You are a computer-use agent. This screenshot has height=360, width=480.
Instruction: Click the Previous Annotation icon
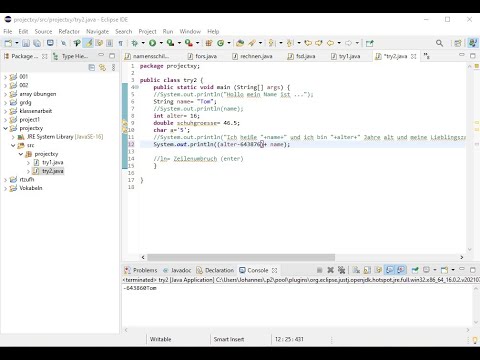(x=289, y=43)
